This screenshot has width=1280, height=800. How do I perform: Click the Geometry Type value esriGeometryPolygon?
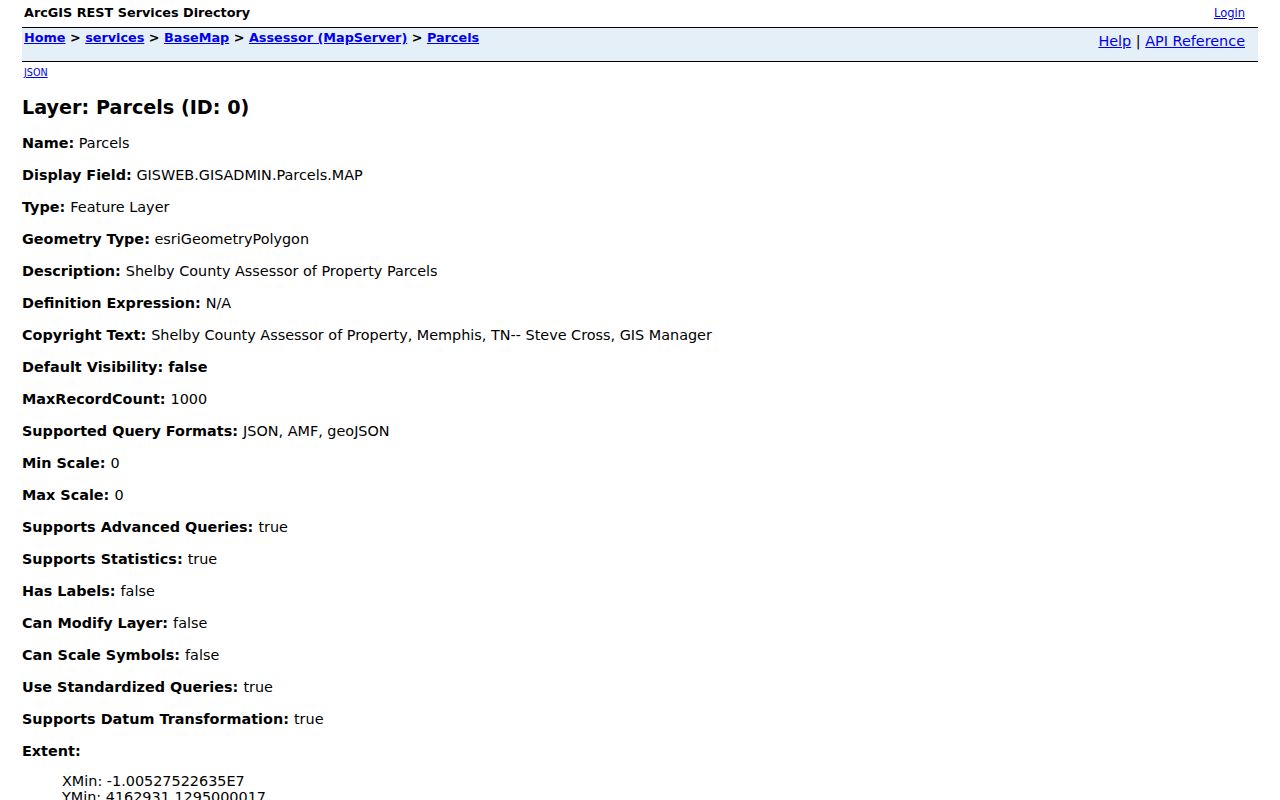(232, 239)
